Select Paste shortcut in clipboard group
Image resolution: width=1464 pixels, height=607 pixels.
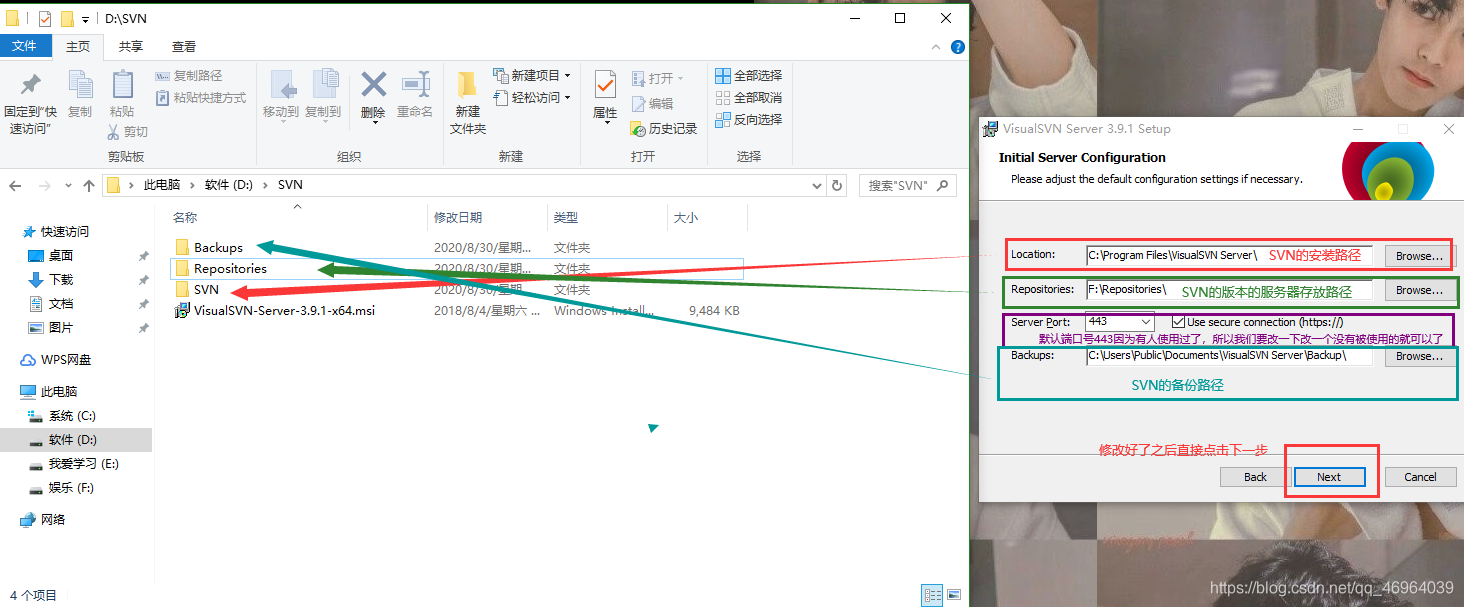(x=201, y=98)
